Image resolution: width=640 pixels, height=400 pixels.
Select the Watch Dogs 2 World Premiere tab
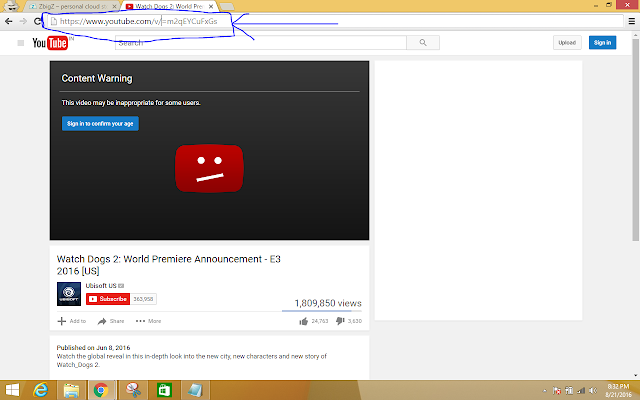pyautogui.click(x=169, y=7)
